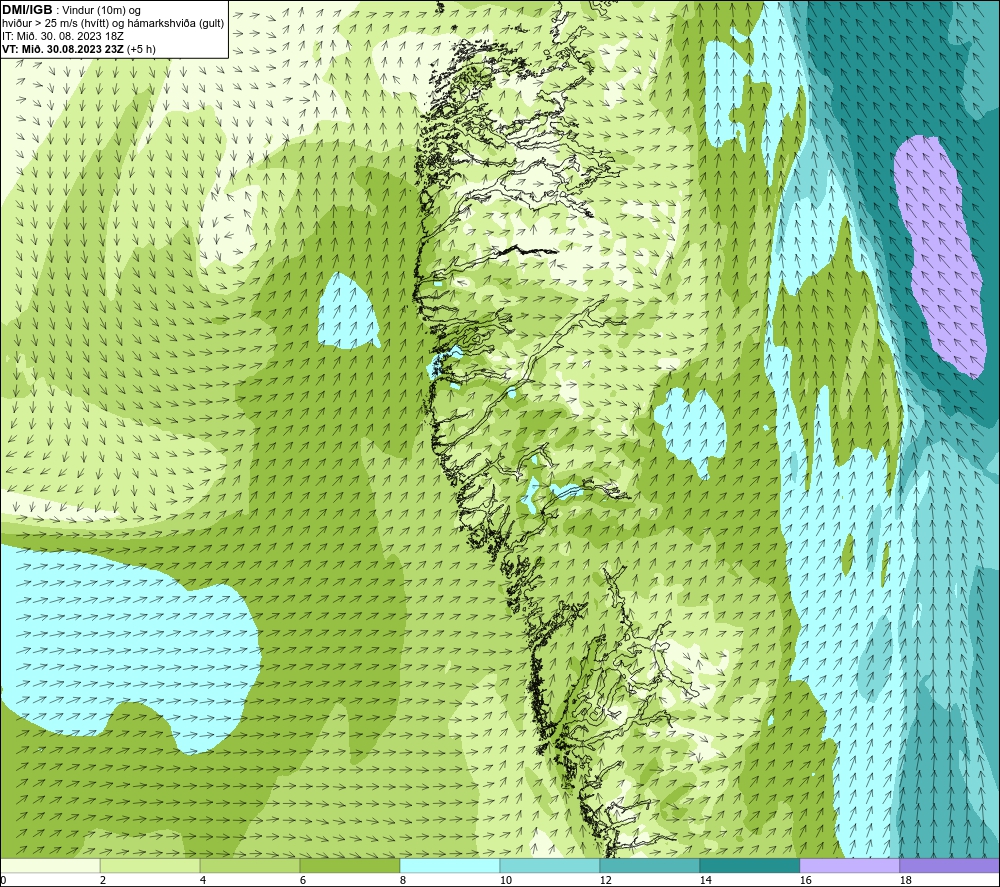Click the legend scale label "0"

tap(3, 880)
